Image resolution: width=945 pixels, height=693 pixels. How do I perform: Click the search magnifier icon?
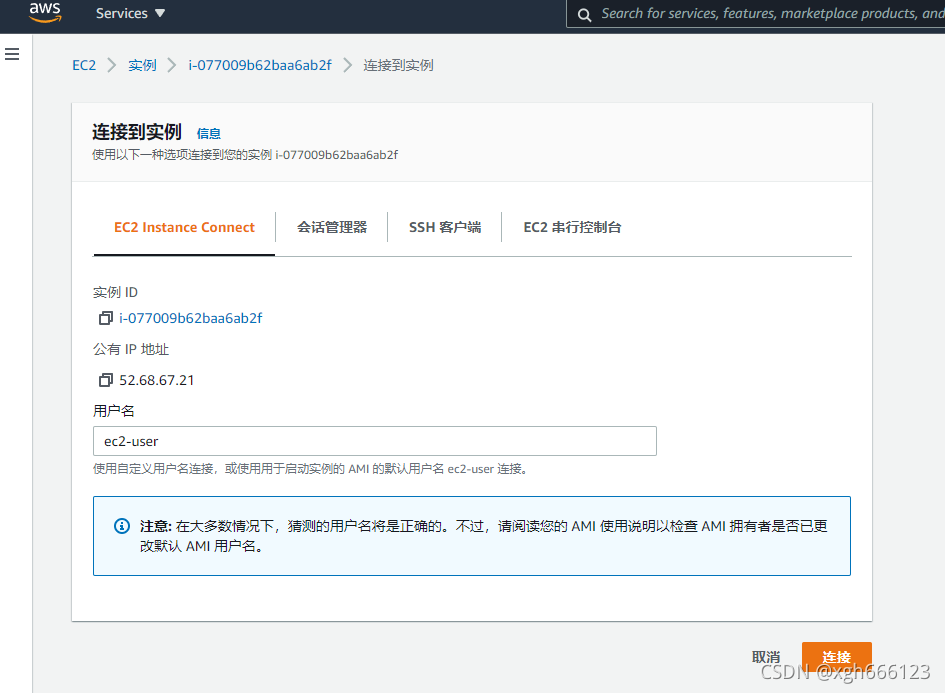click(584, 14)
